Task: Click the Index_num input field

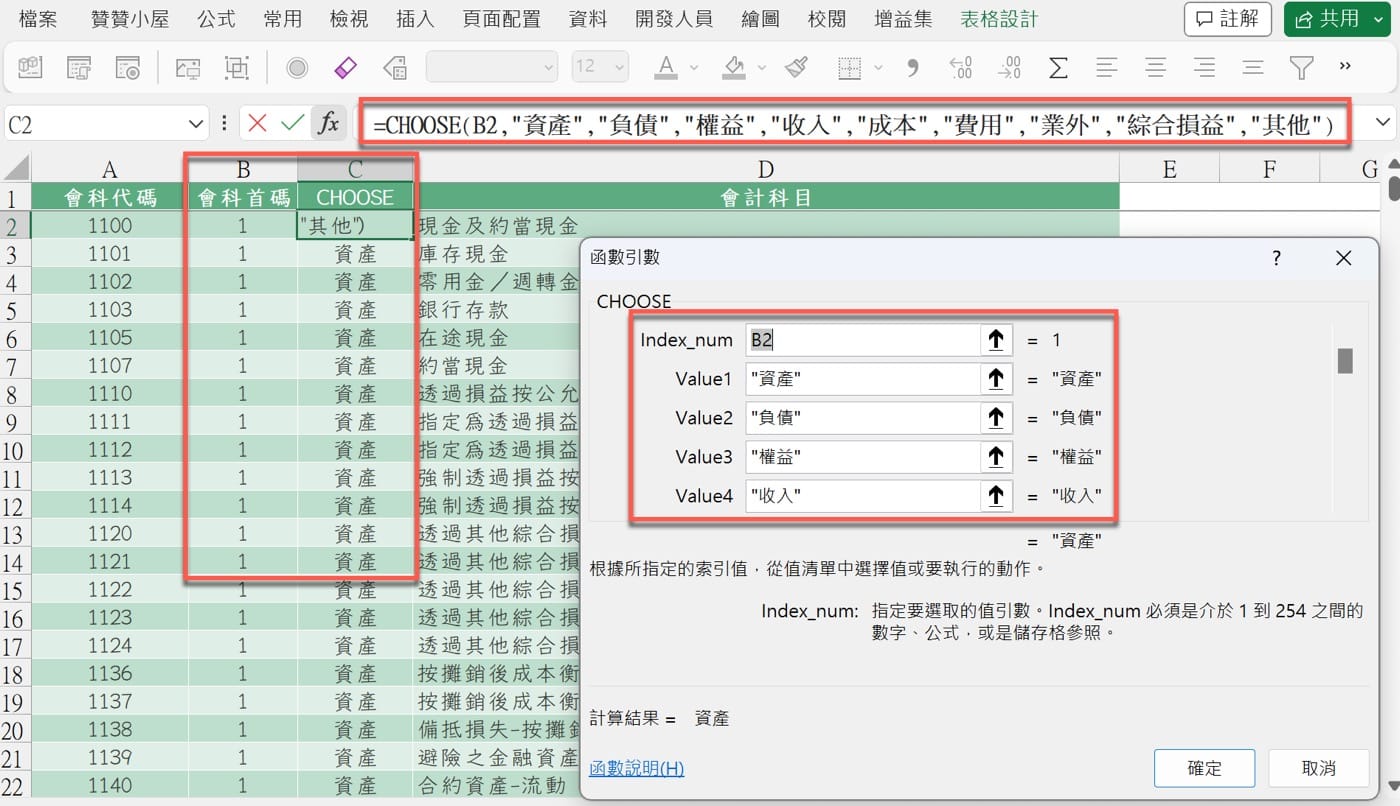Action: click(862, 340)
